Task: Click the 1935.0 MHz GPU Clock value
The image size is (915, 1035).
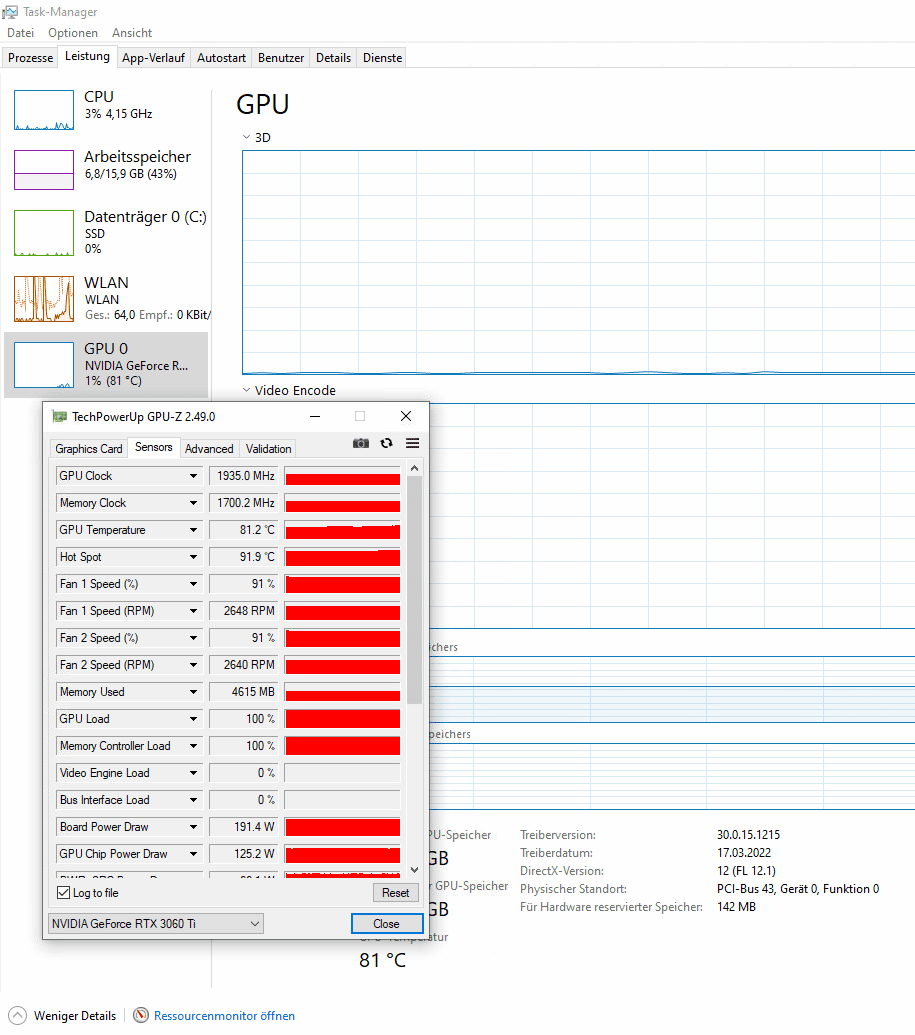Action: click(244, 476)
